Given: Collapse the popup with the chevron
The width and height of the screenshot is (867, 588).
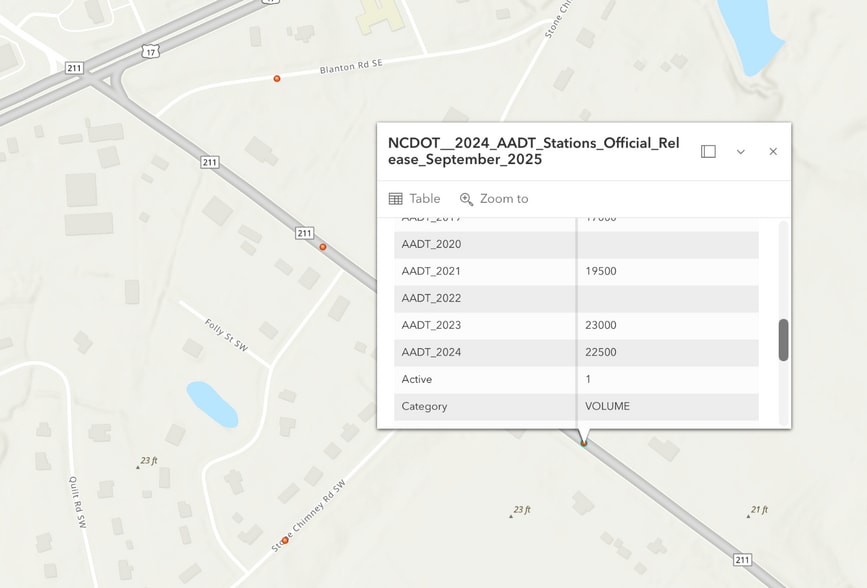Looking at the screenshot, I should (740, 152).
